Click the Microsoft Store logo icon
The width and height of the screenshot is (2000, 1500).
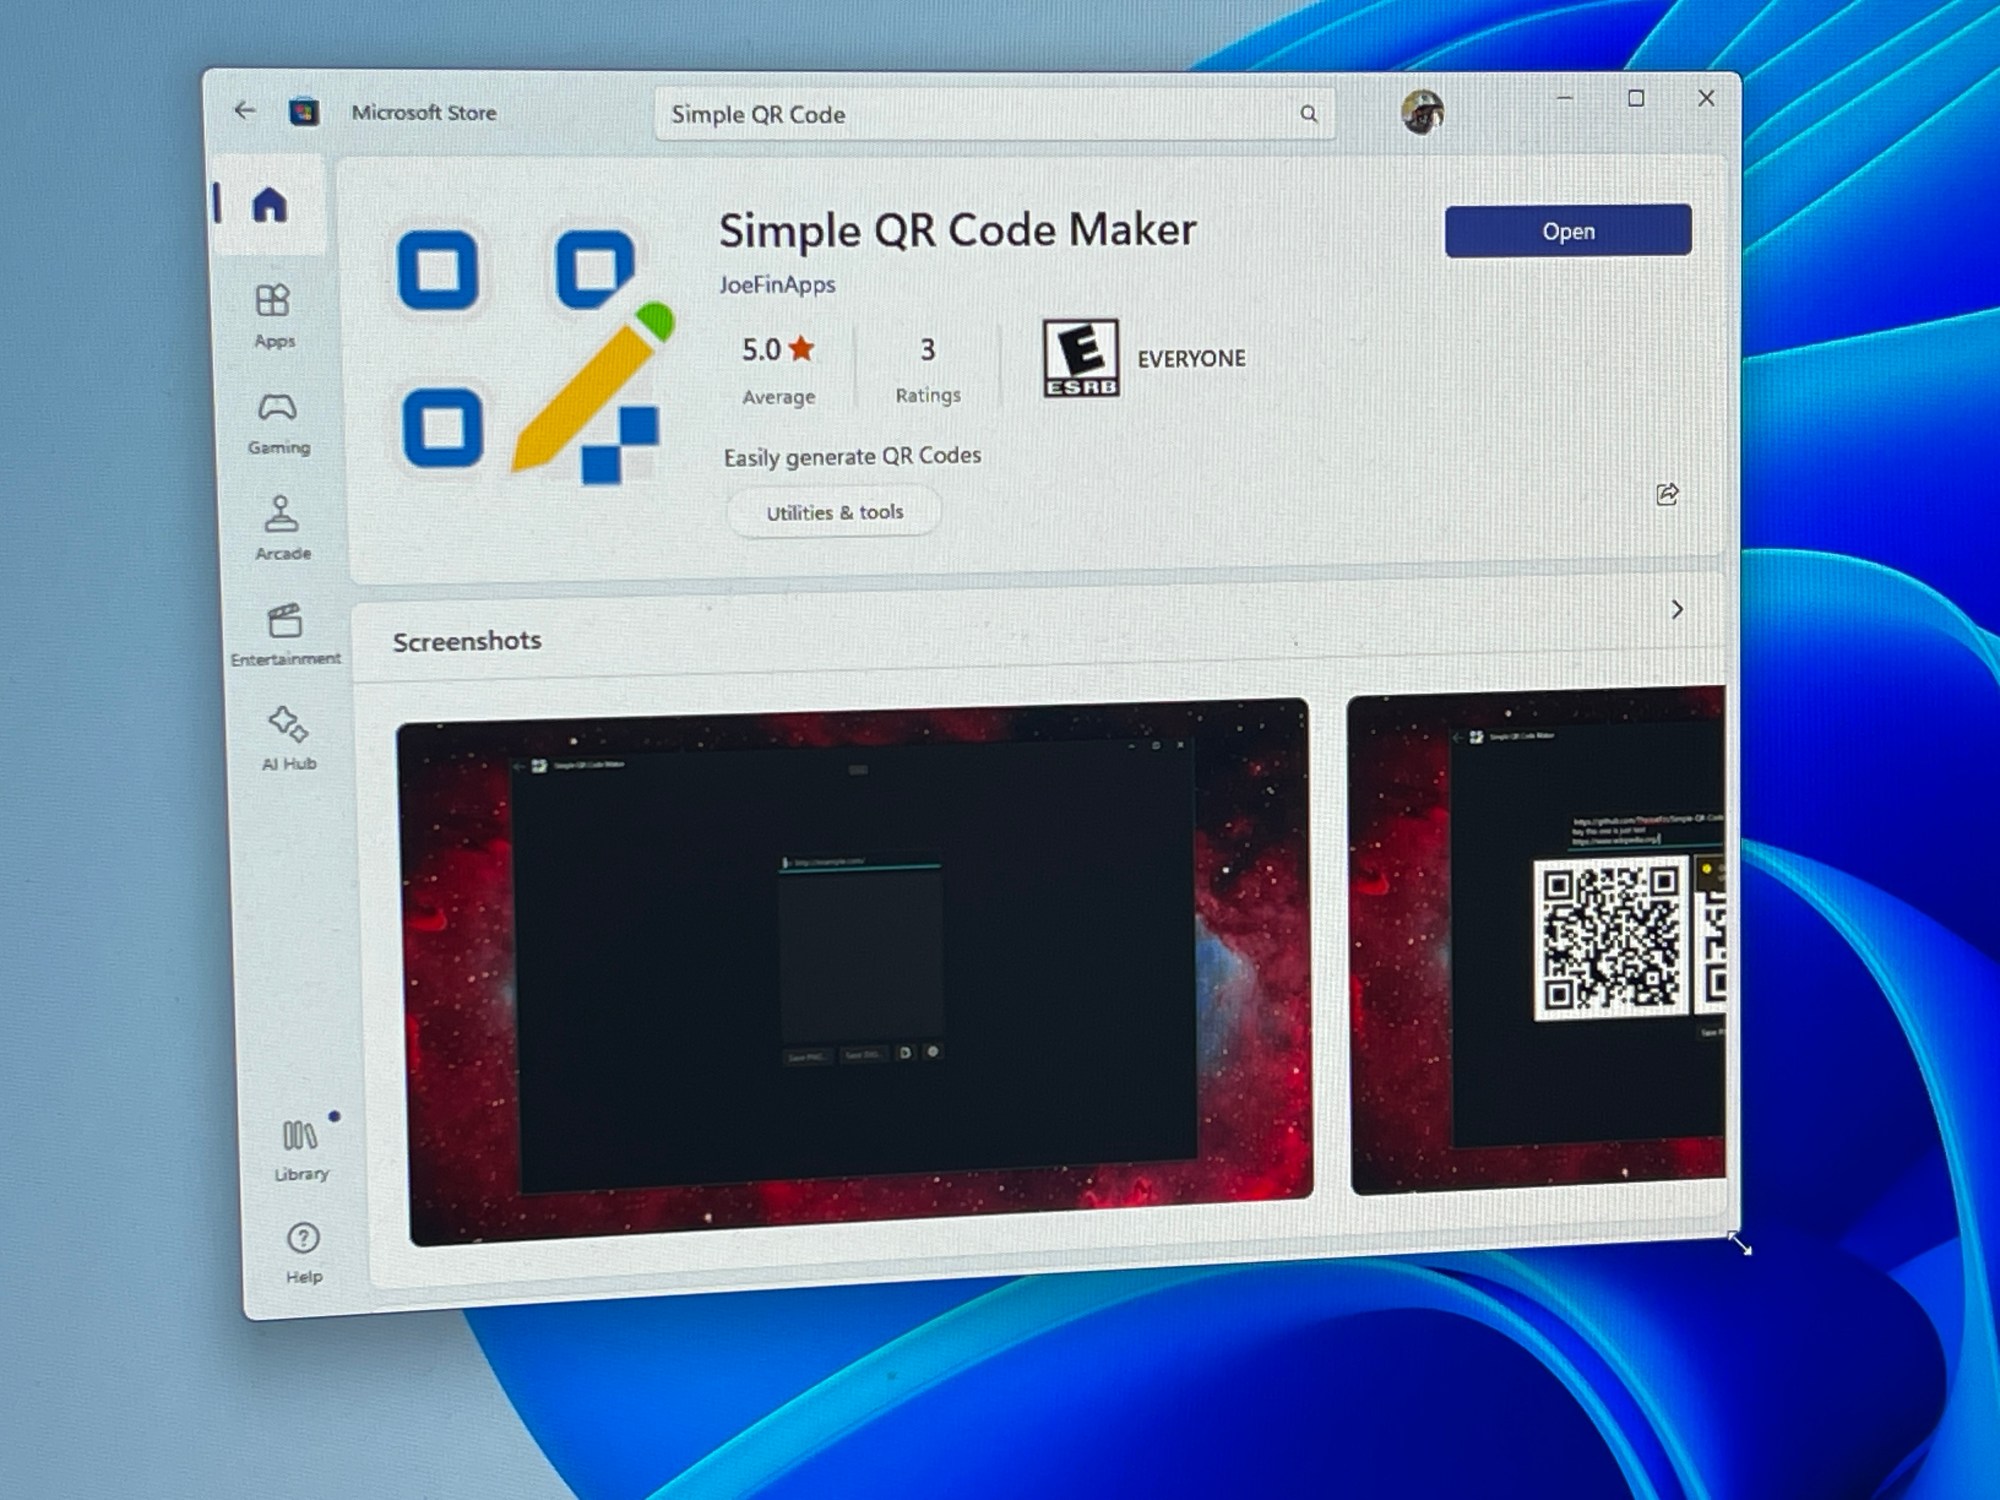point(304,111)
